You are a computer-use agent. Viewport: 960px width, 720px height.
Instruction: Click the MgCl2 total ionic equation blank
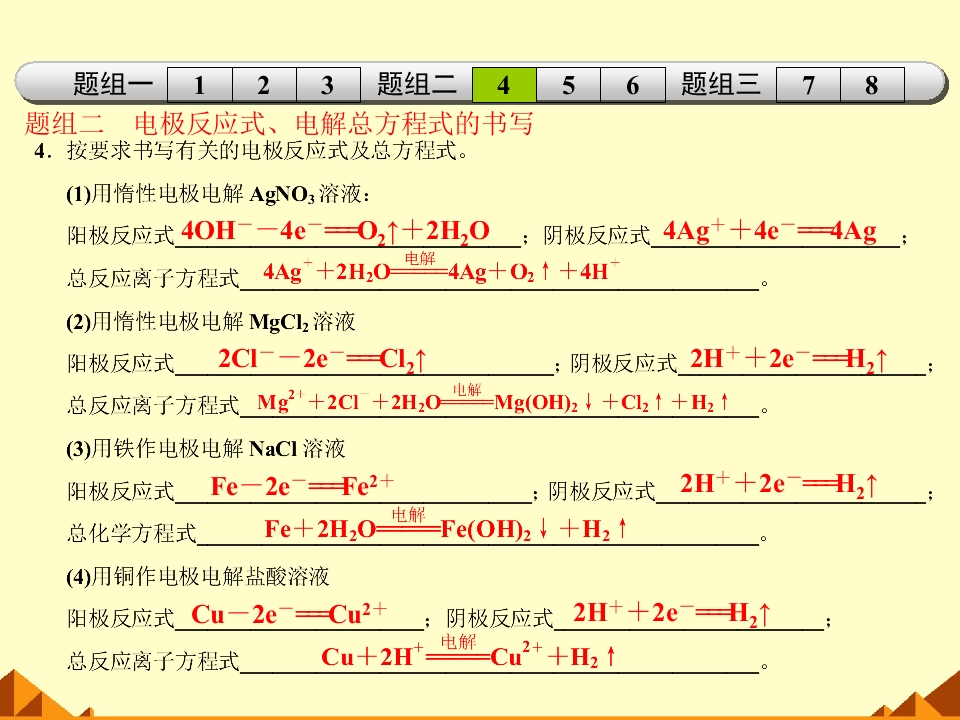(500, 402)
